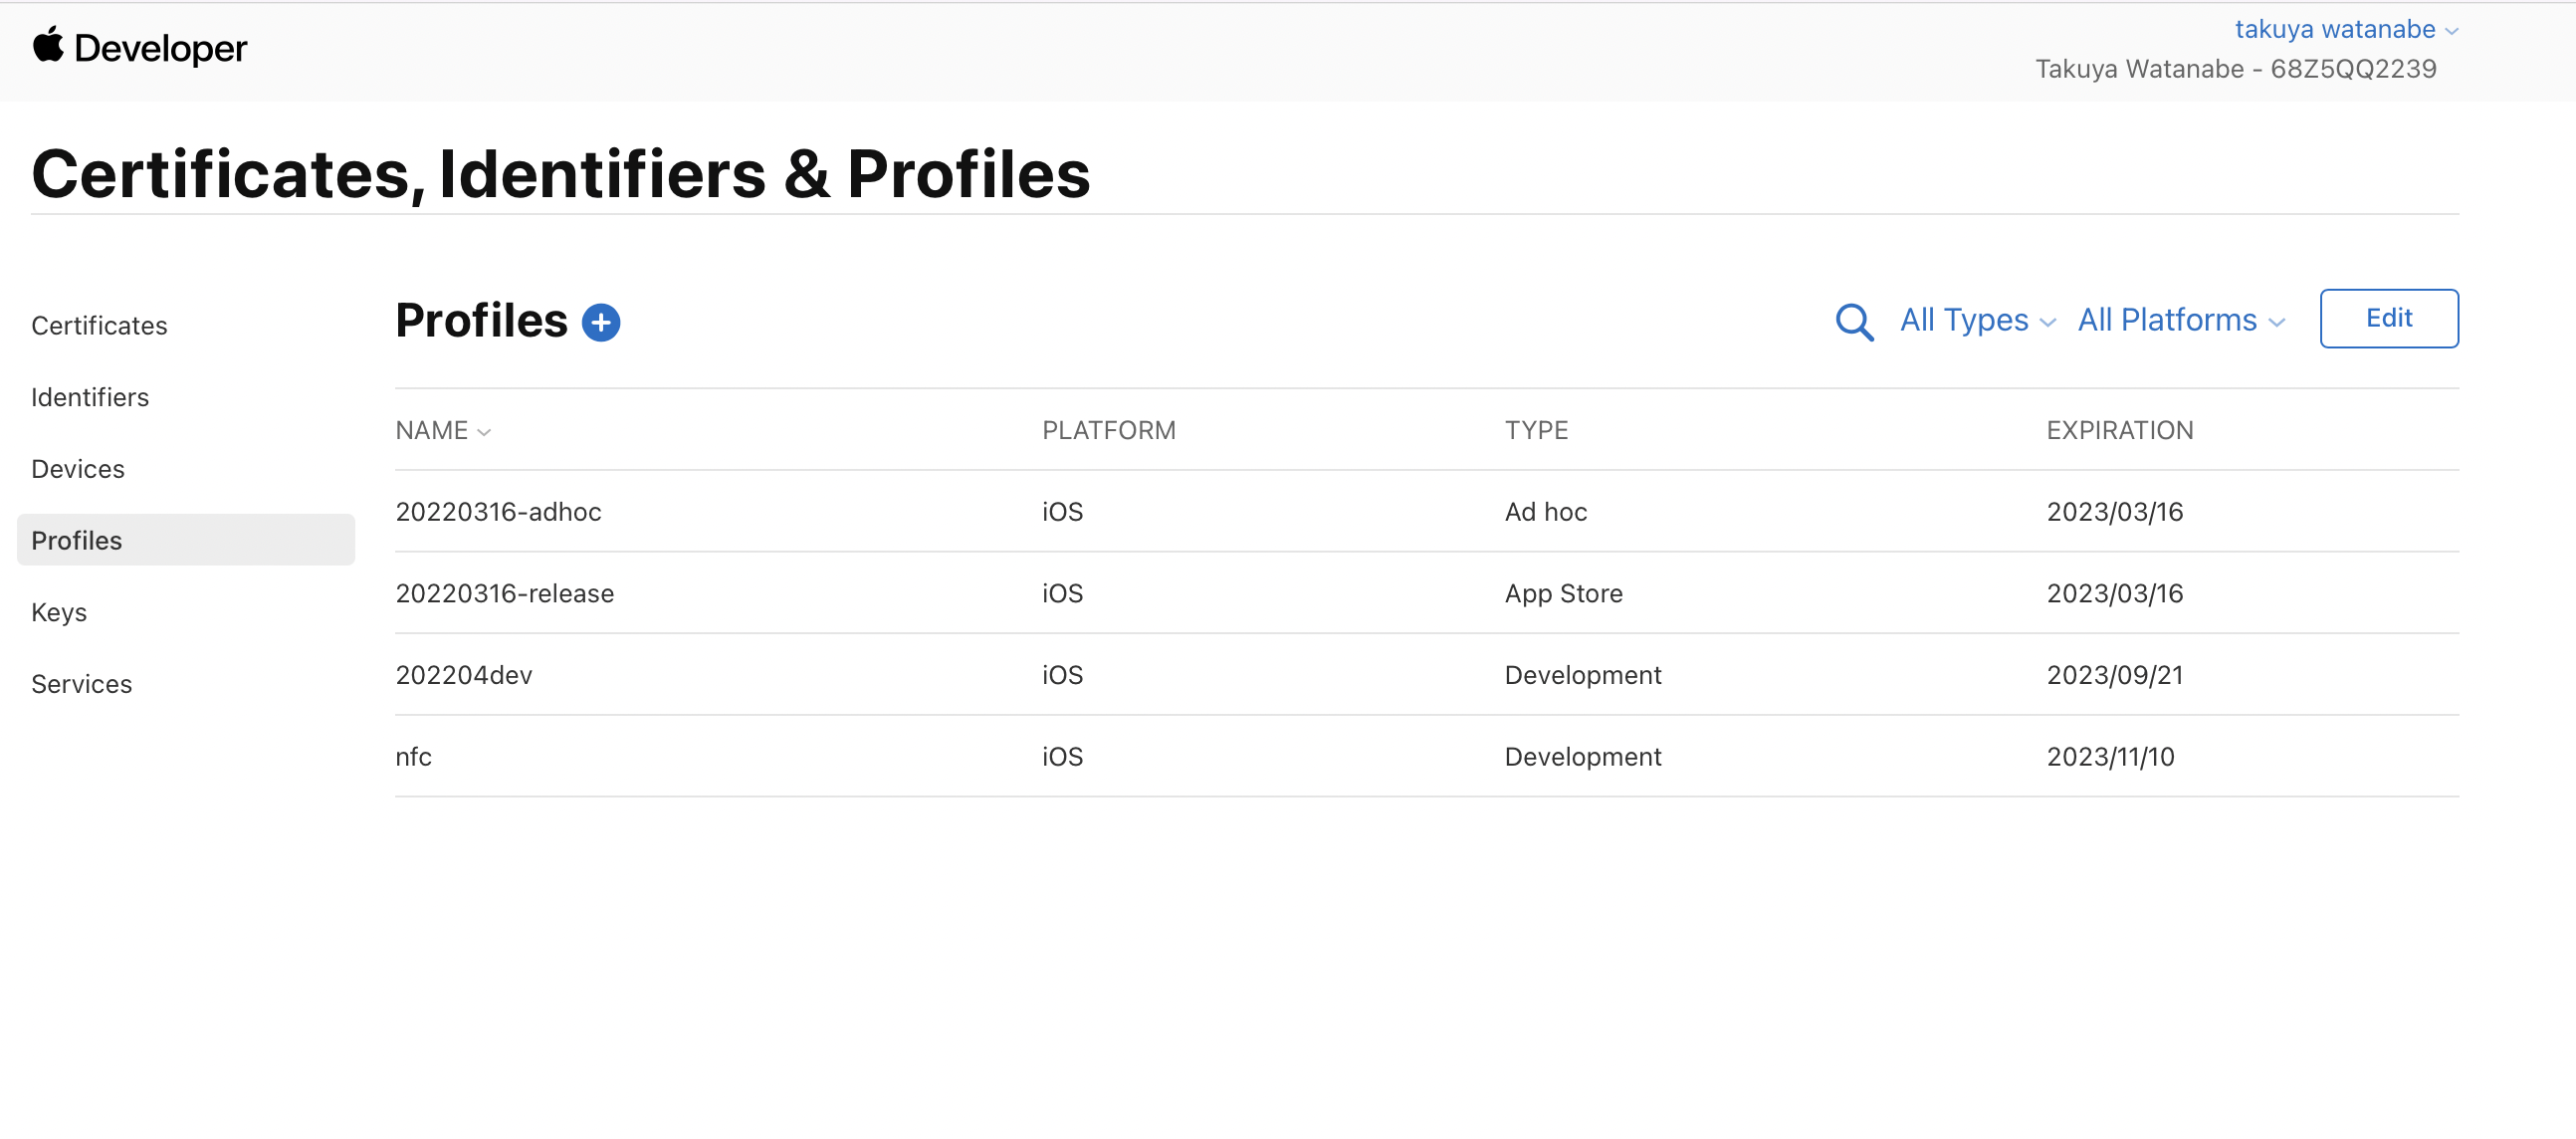Navigate to Devices in sidebar
This screenshot has height=1139, width=2576.
click(78, 469)
